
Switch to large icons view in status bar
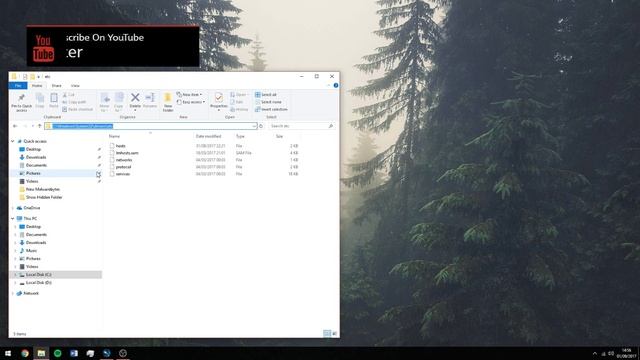click(335, 333)
